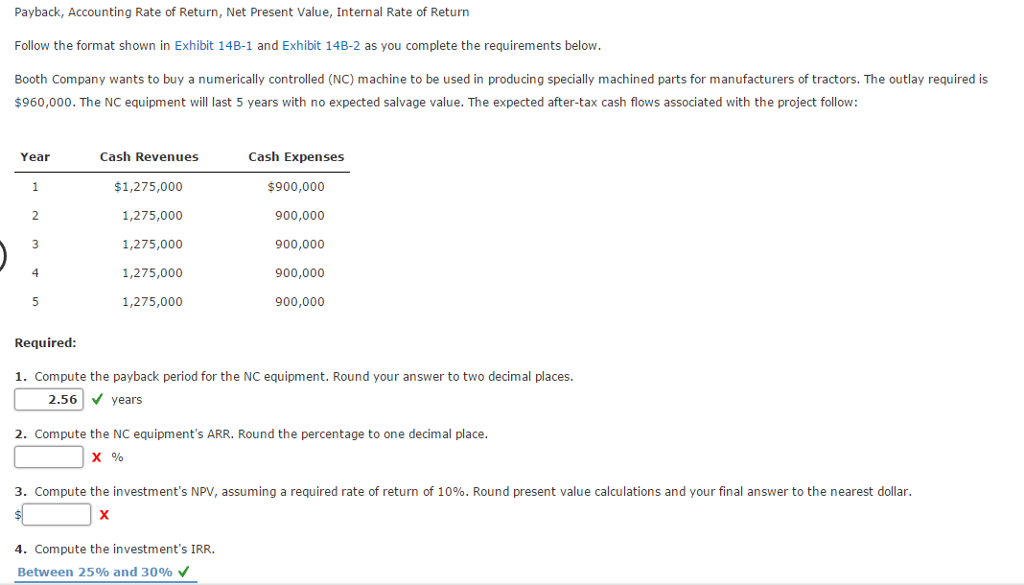The height and width of the screenshot is (585, 1024).
Task: Click the dollar sign before the NPV box
Action: (x=17, y=515)
